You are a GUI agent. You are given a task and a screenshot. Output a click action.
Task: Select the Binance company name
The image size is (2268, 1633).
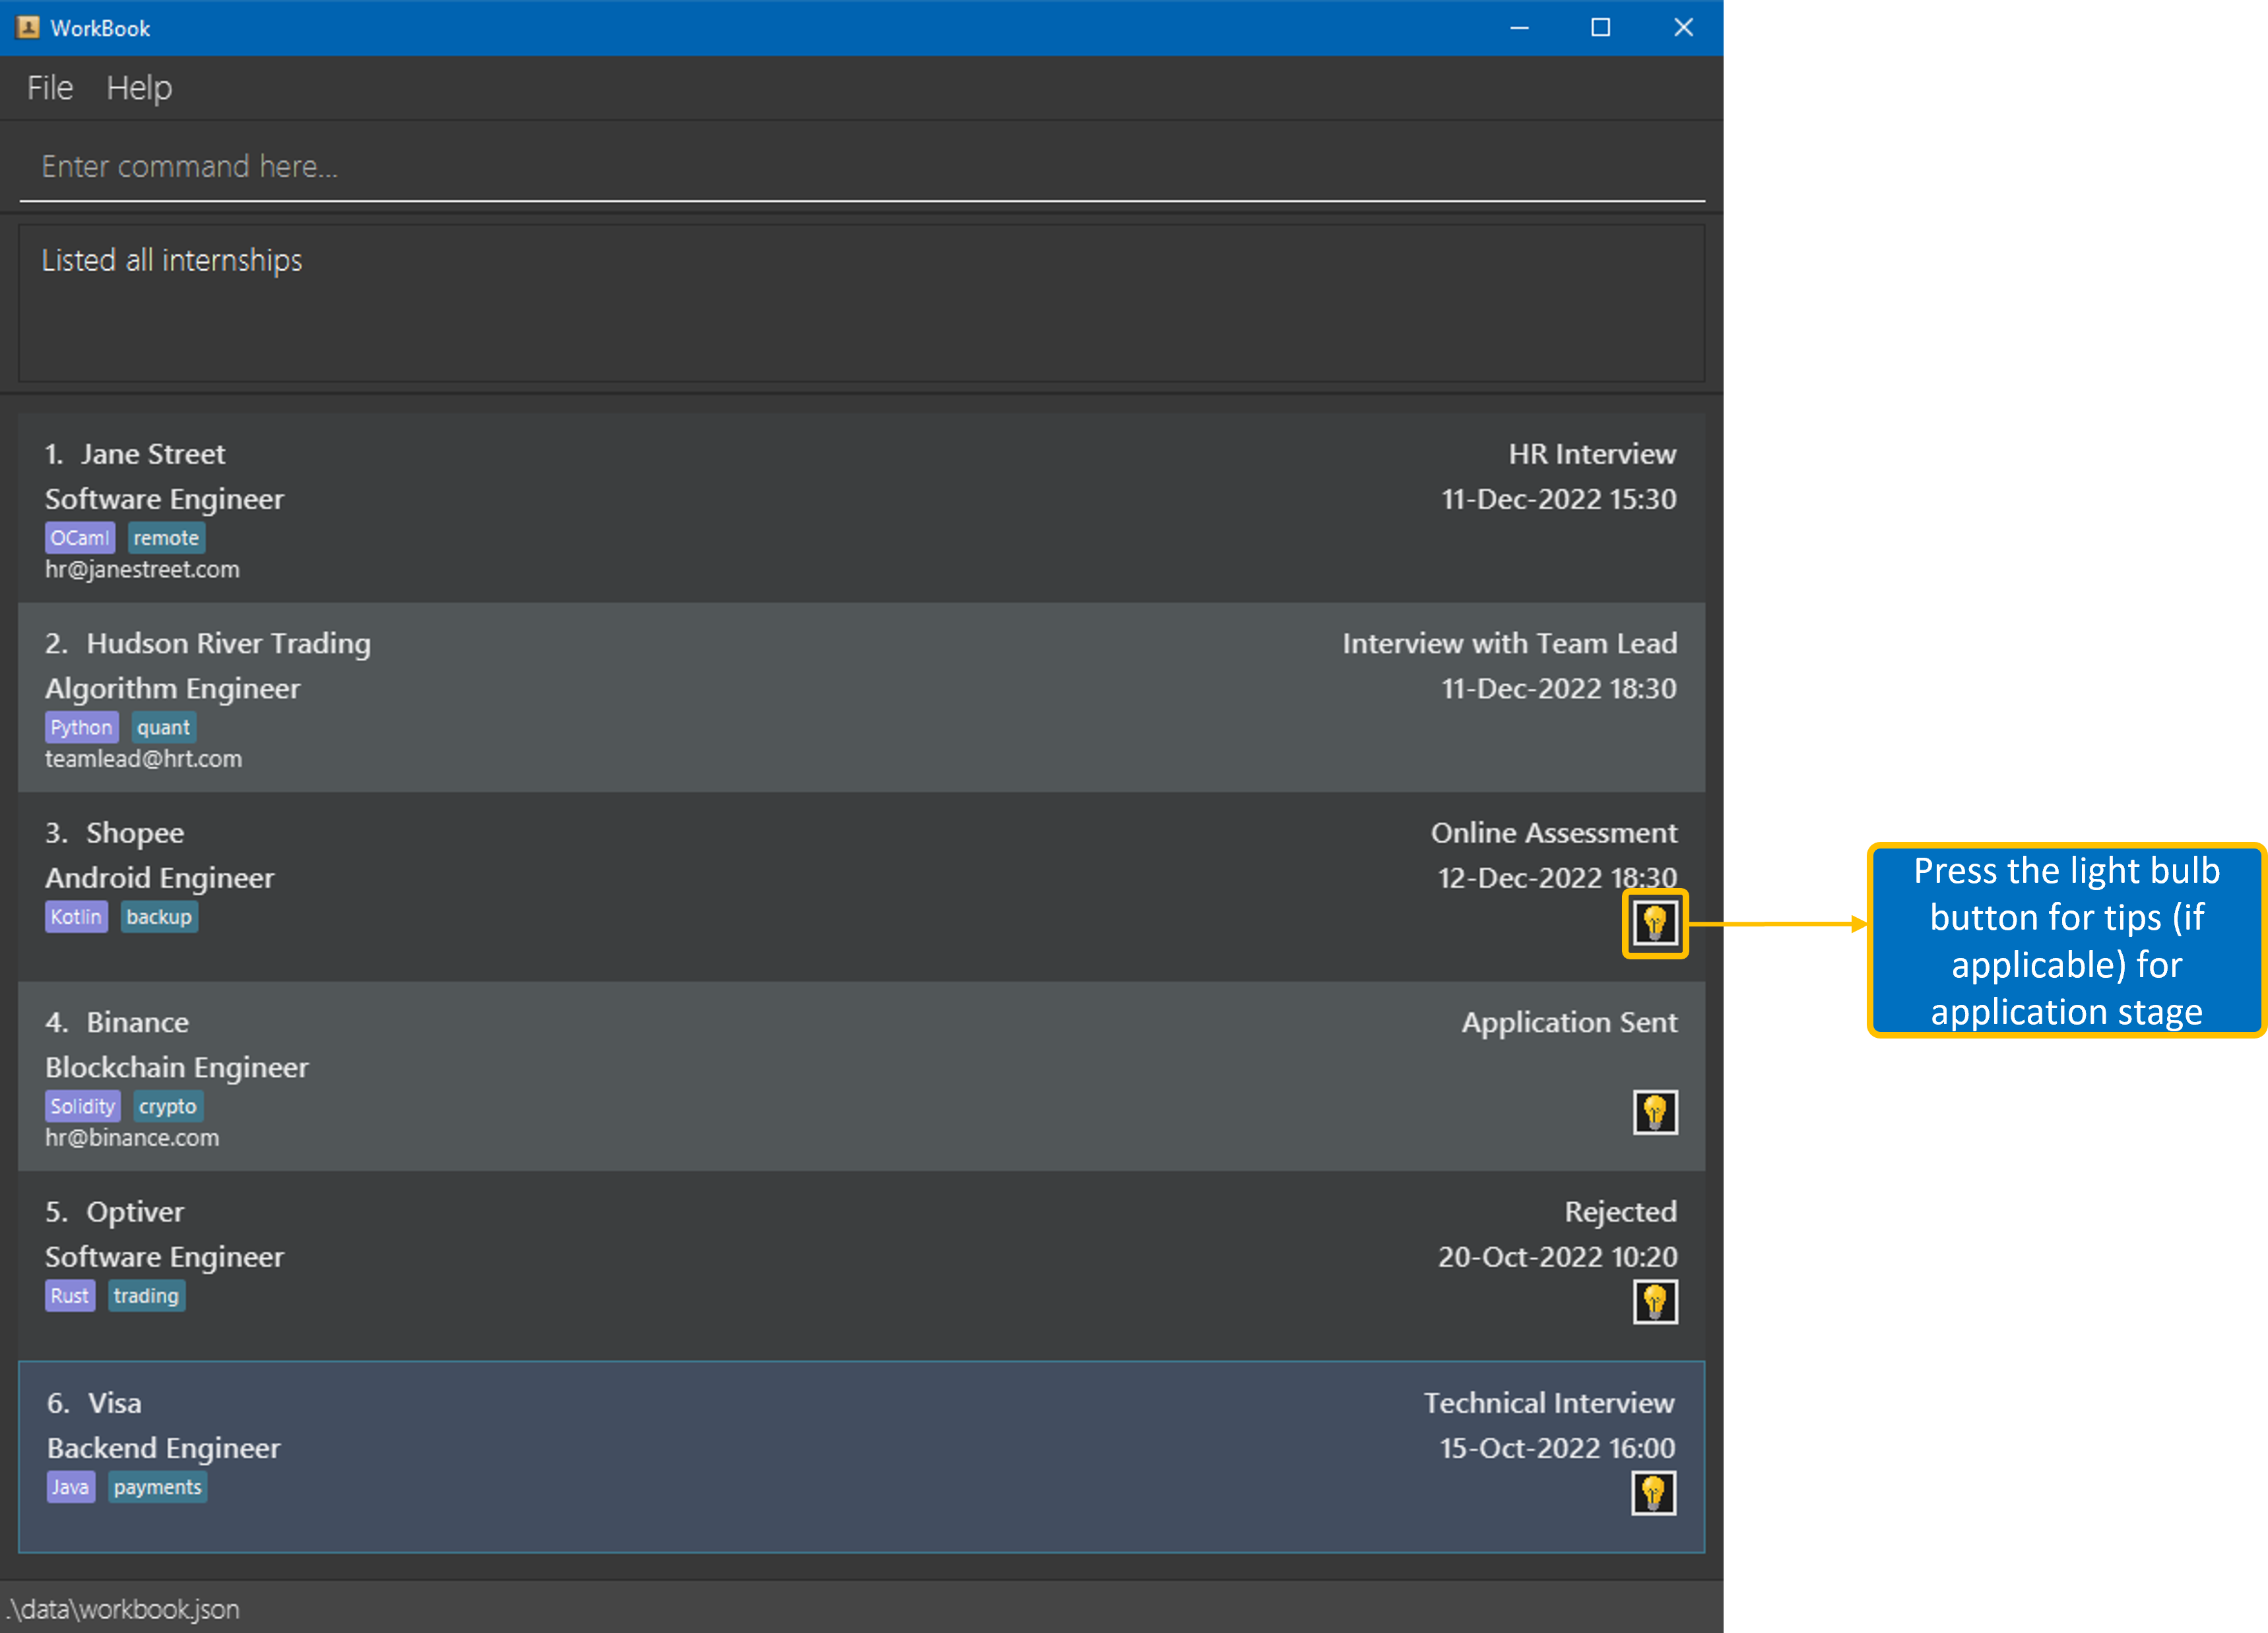pos(137,1022)
